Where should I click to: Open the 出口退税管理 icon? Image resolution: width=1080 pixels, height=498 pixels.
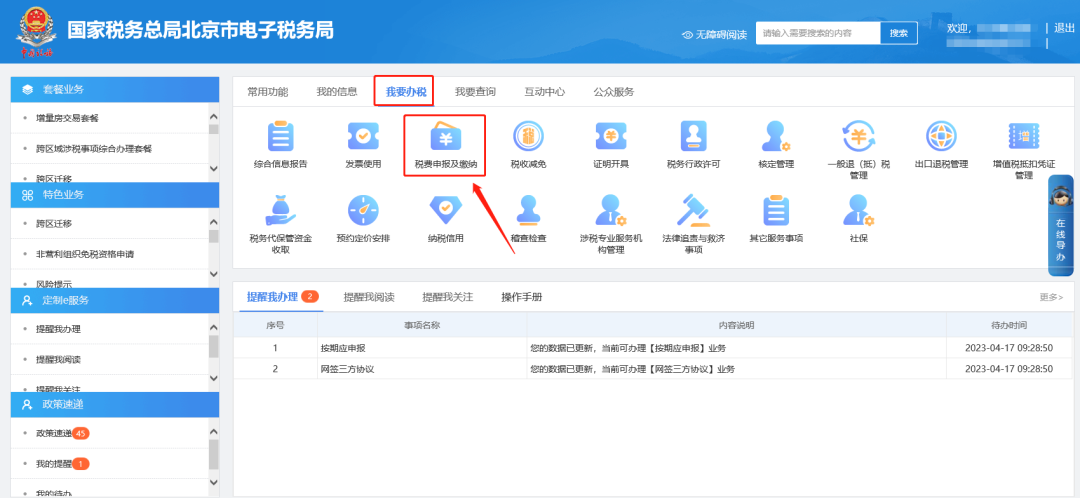pyautogui.click(x=941, y=136)
